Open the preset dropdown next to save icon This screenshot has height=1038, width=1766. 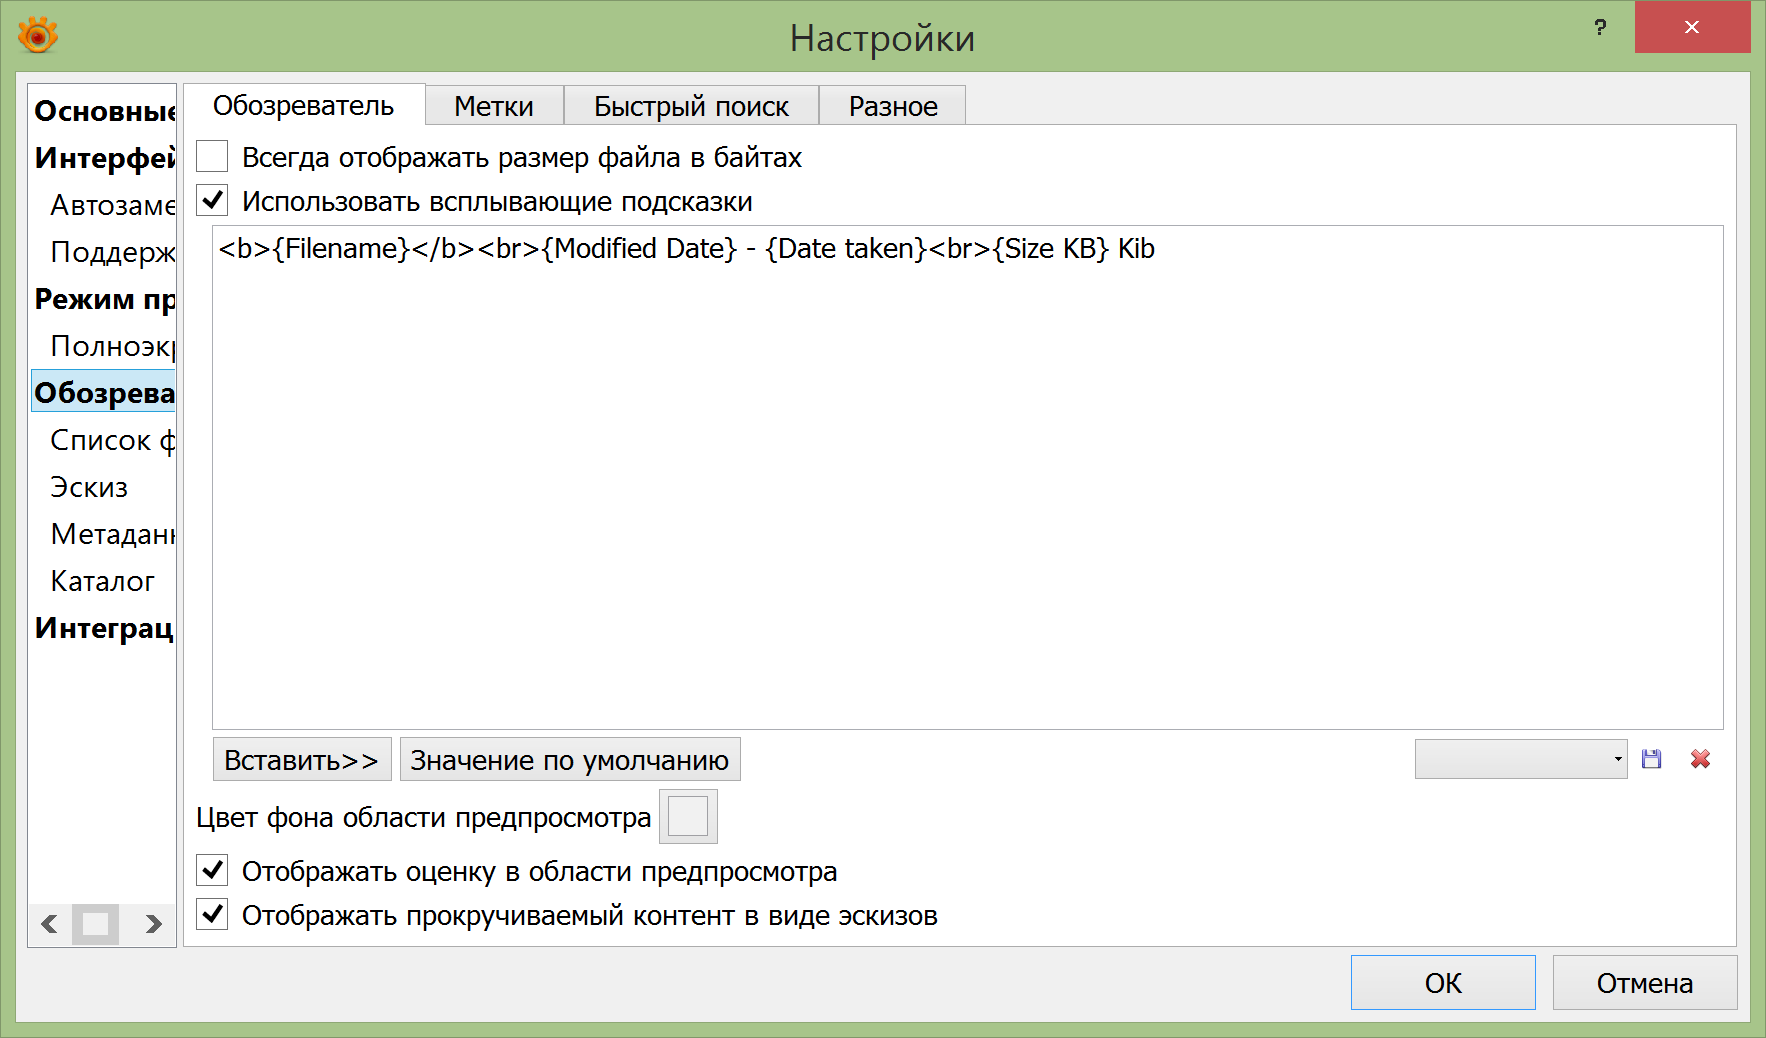(1520, 759)
